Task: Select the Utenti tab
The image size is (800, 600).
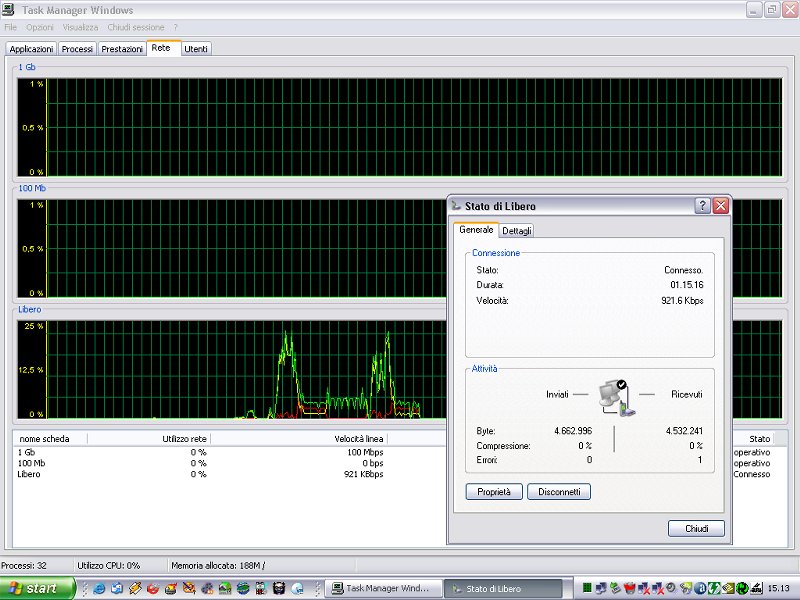Action: coord(196,49)
